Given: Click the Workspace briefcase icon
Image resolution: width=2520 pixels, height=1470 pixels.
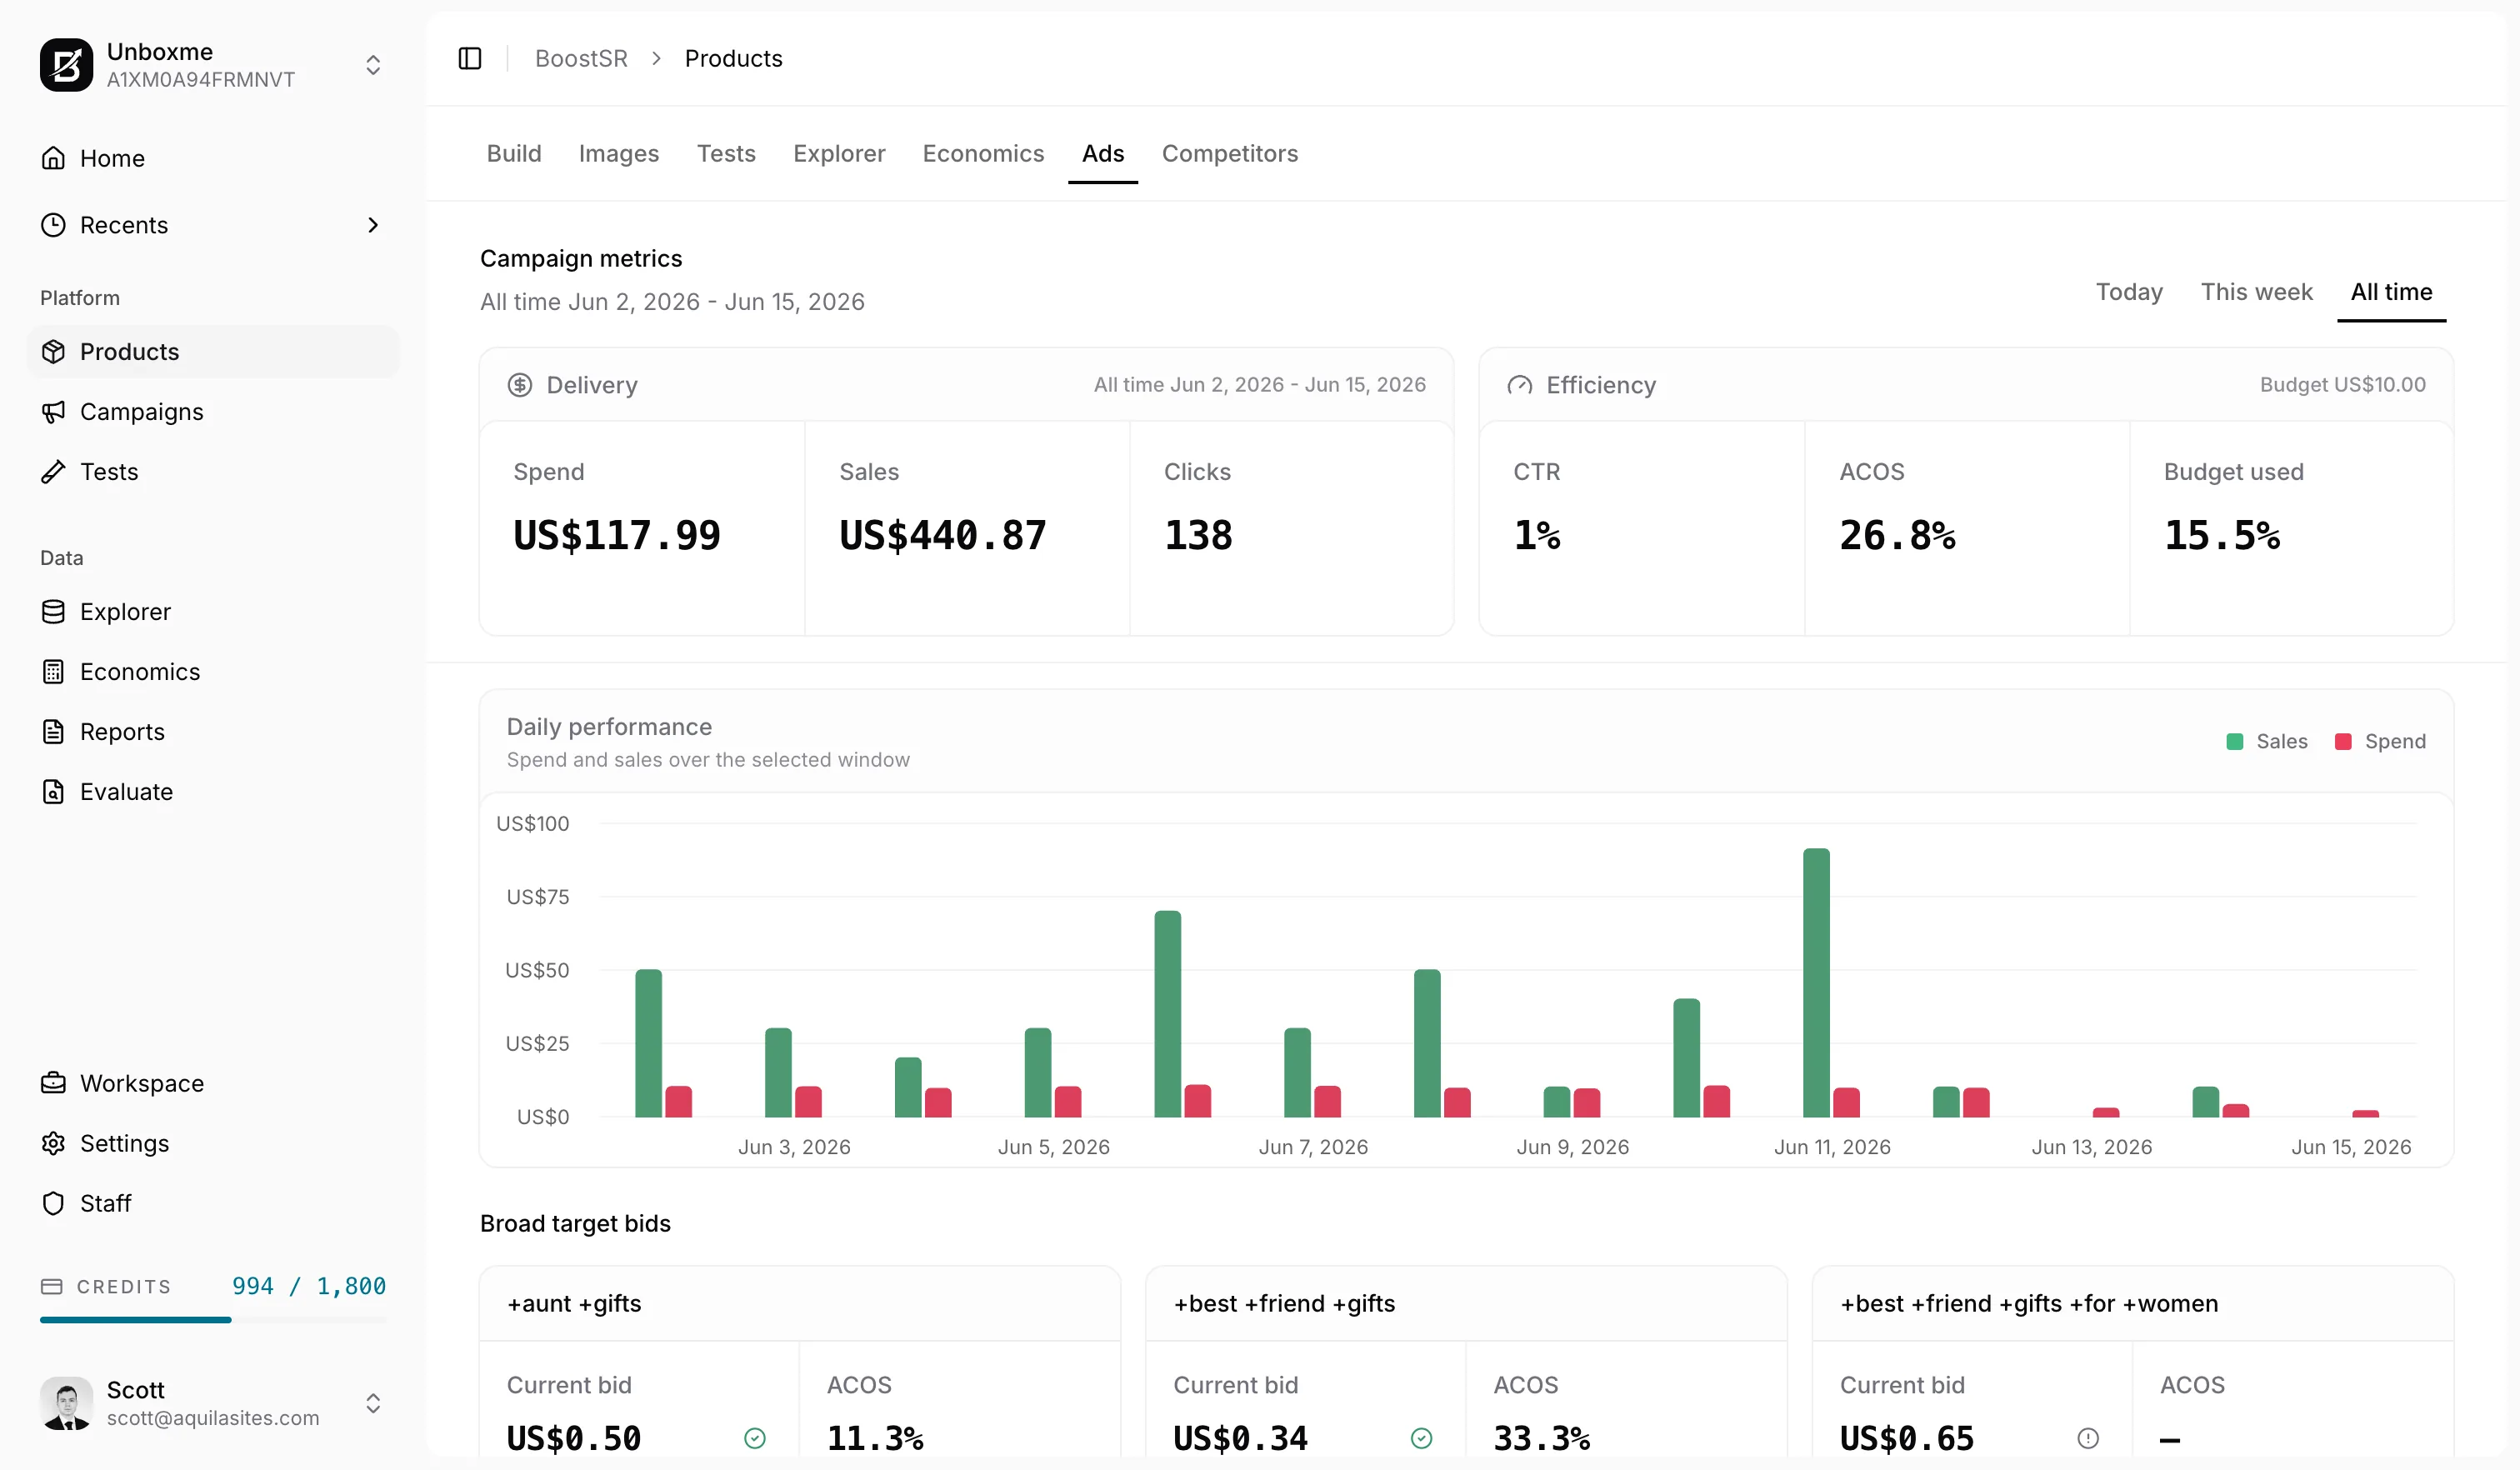Looking at the screenshot, I should pyautogui.click(x=53, y=1083).
